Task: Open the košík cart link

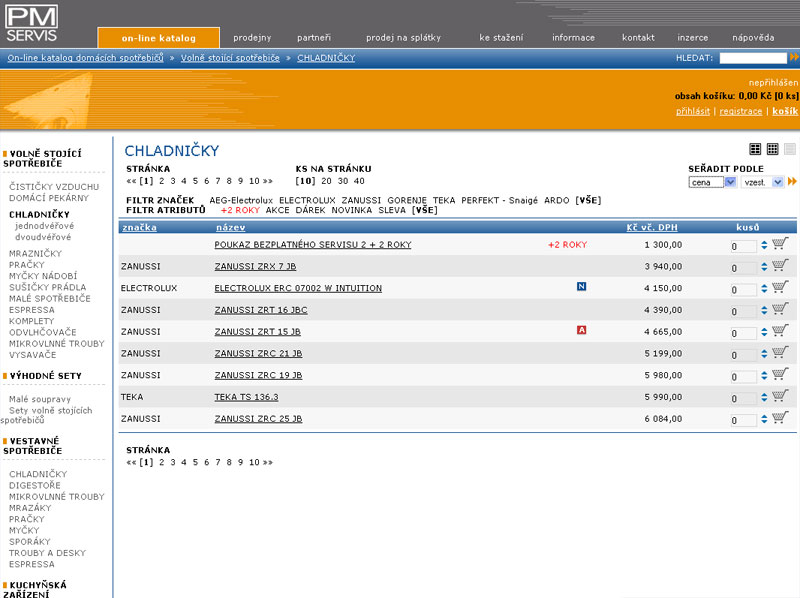Action: click(x=785, y=111)
